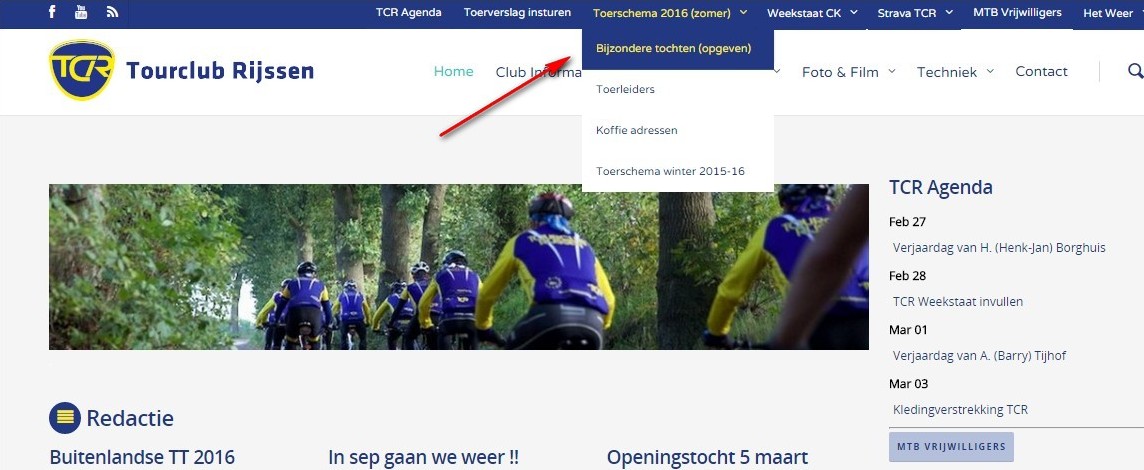Viewport: 1144px width, 470px height.
Task: Click the search magnifier icon
Action: 1135,71
